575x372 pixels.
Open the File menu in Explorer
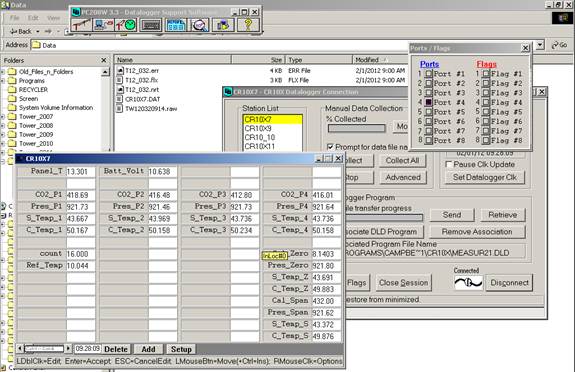(15, 18)
